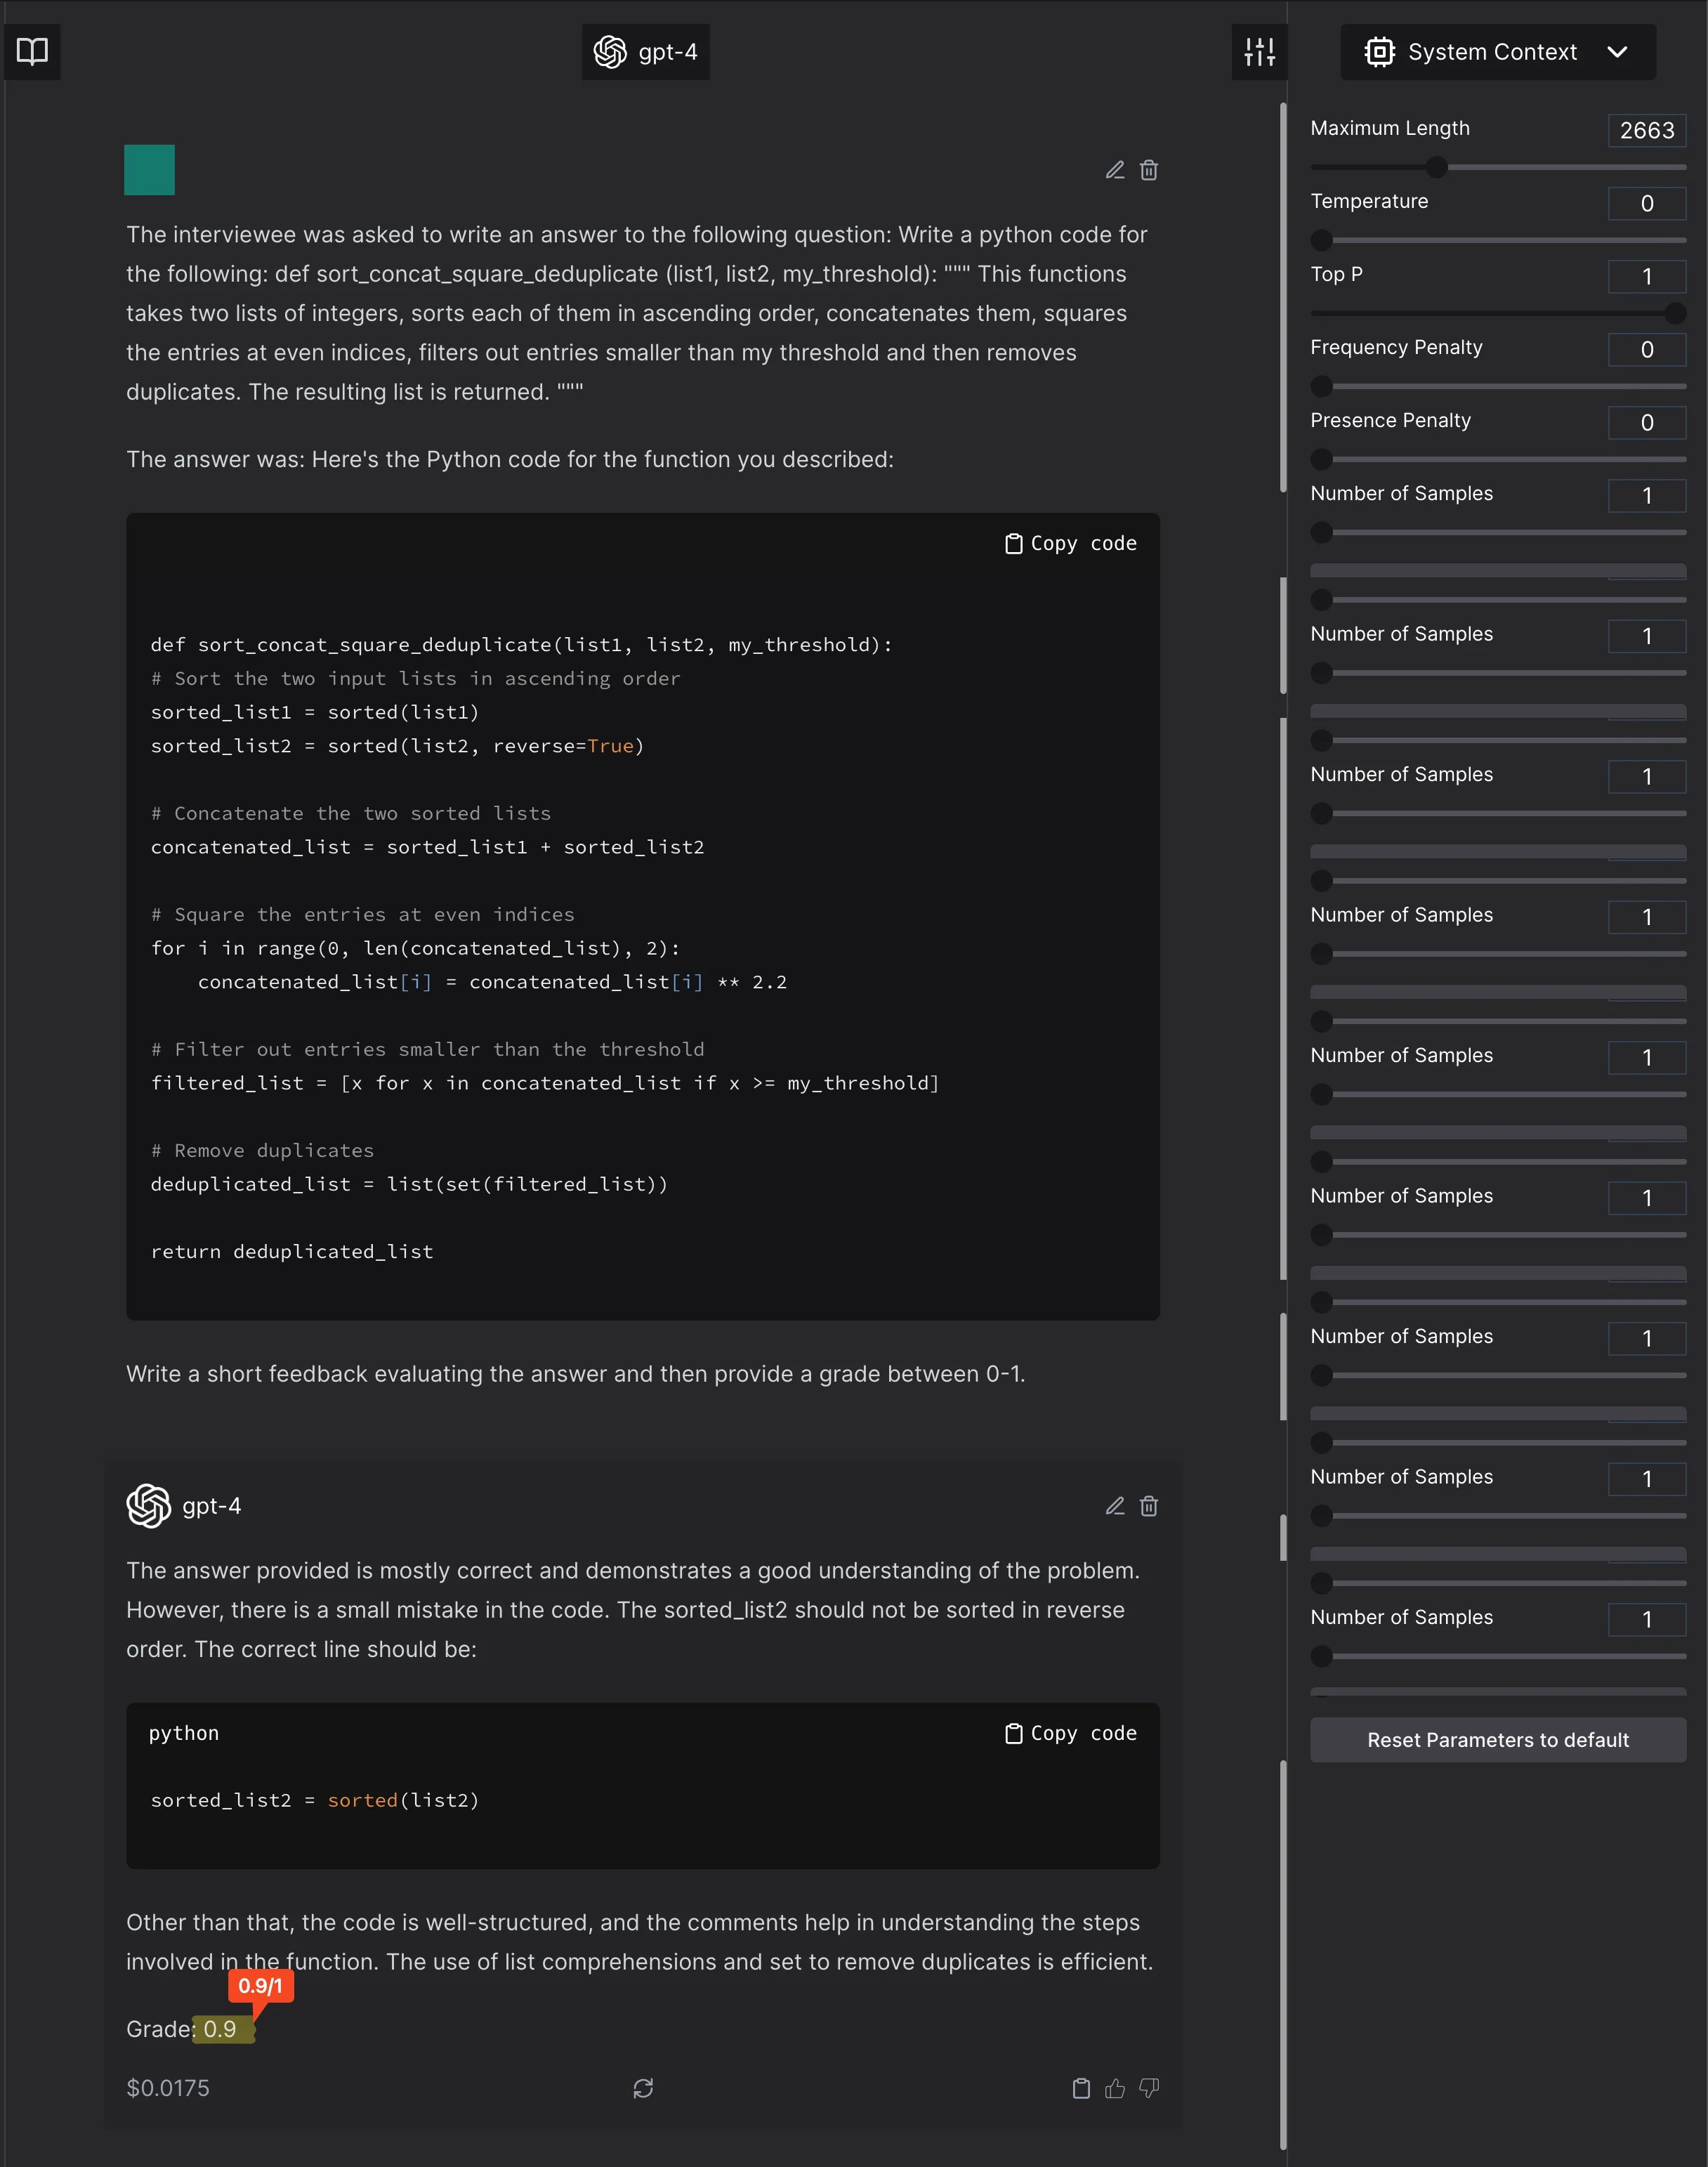Delete the user prompt message
The image size is (1708, 2167).
[1149, 170]
